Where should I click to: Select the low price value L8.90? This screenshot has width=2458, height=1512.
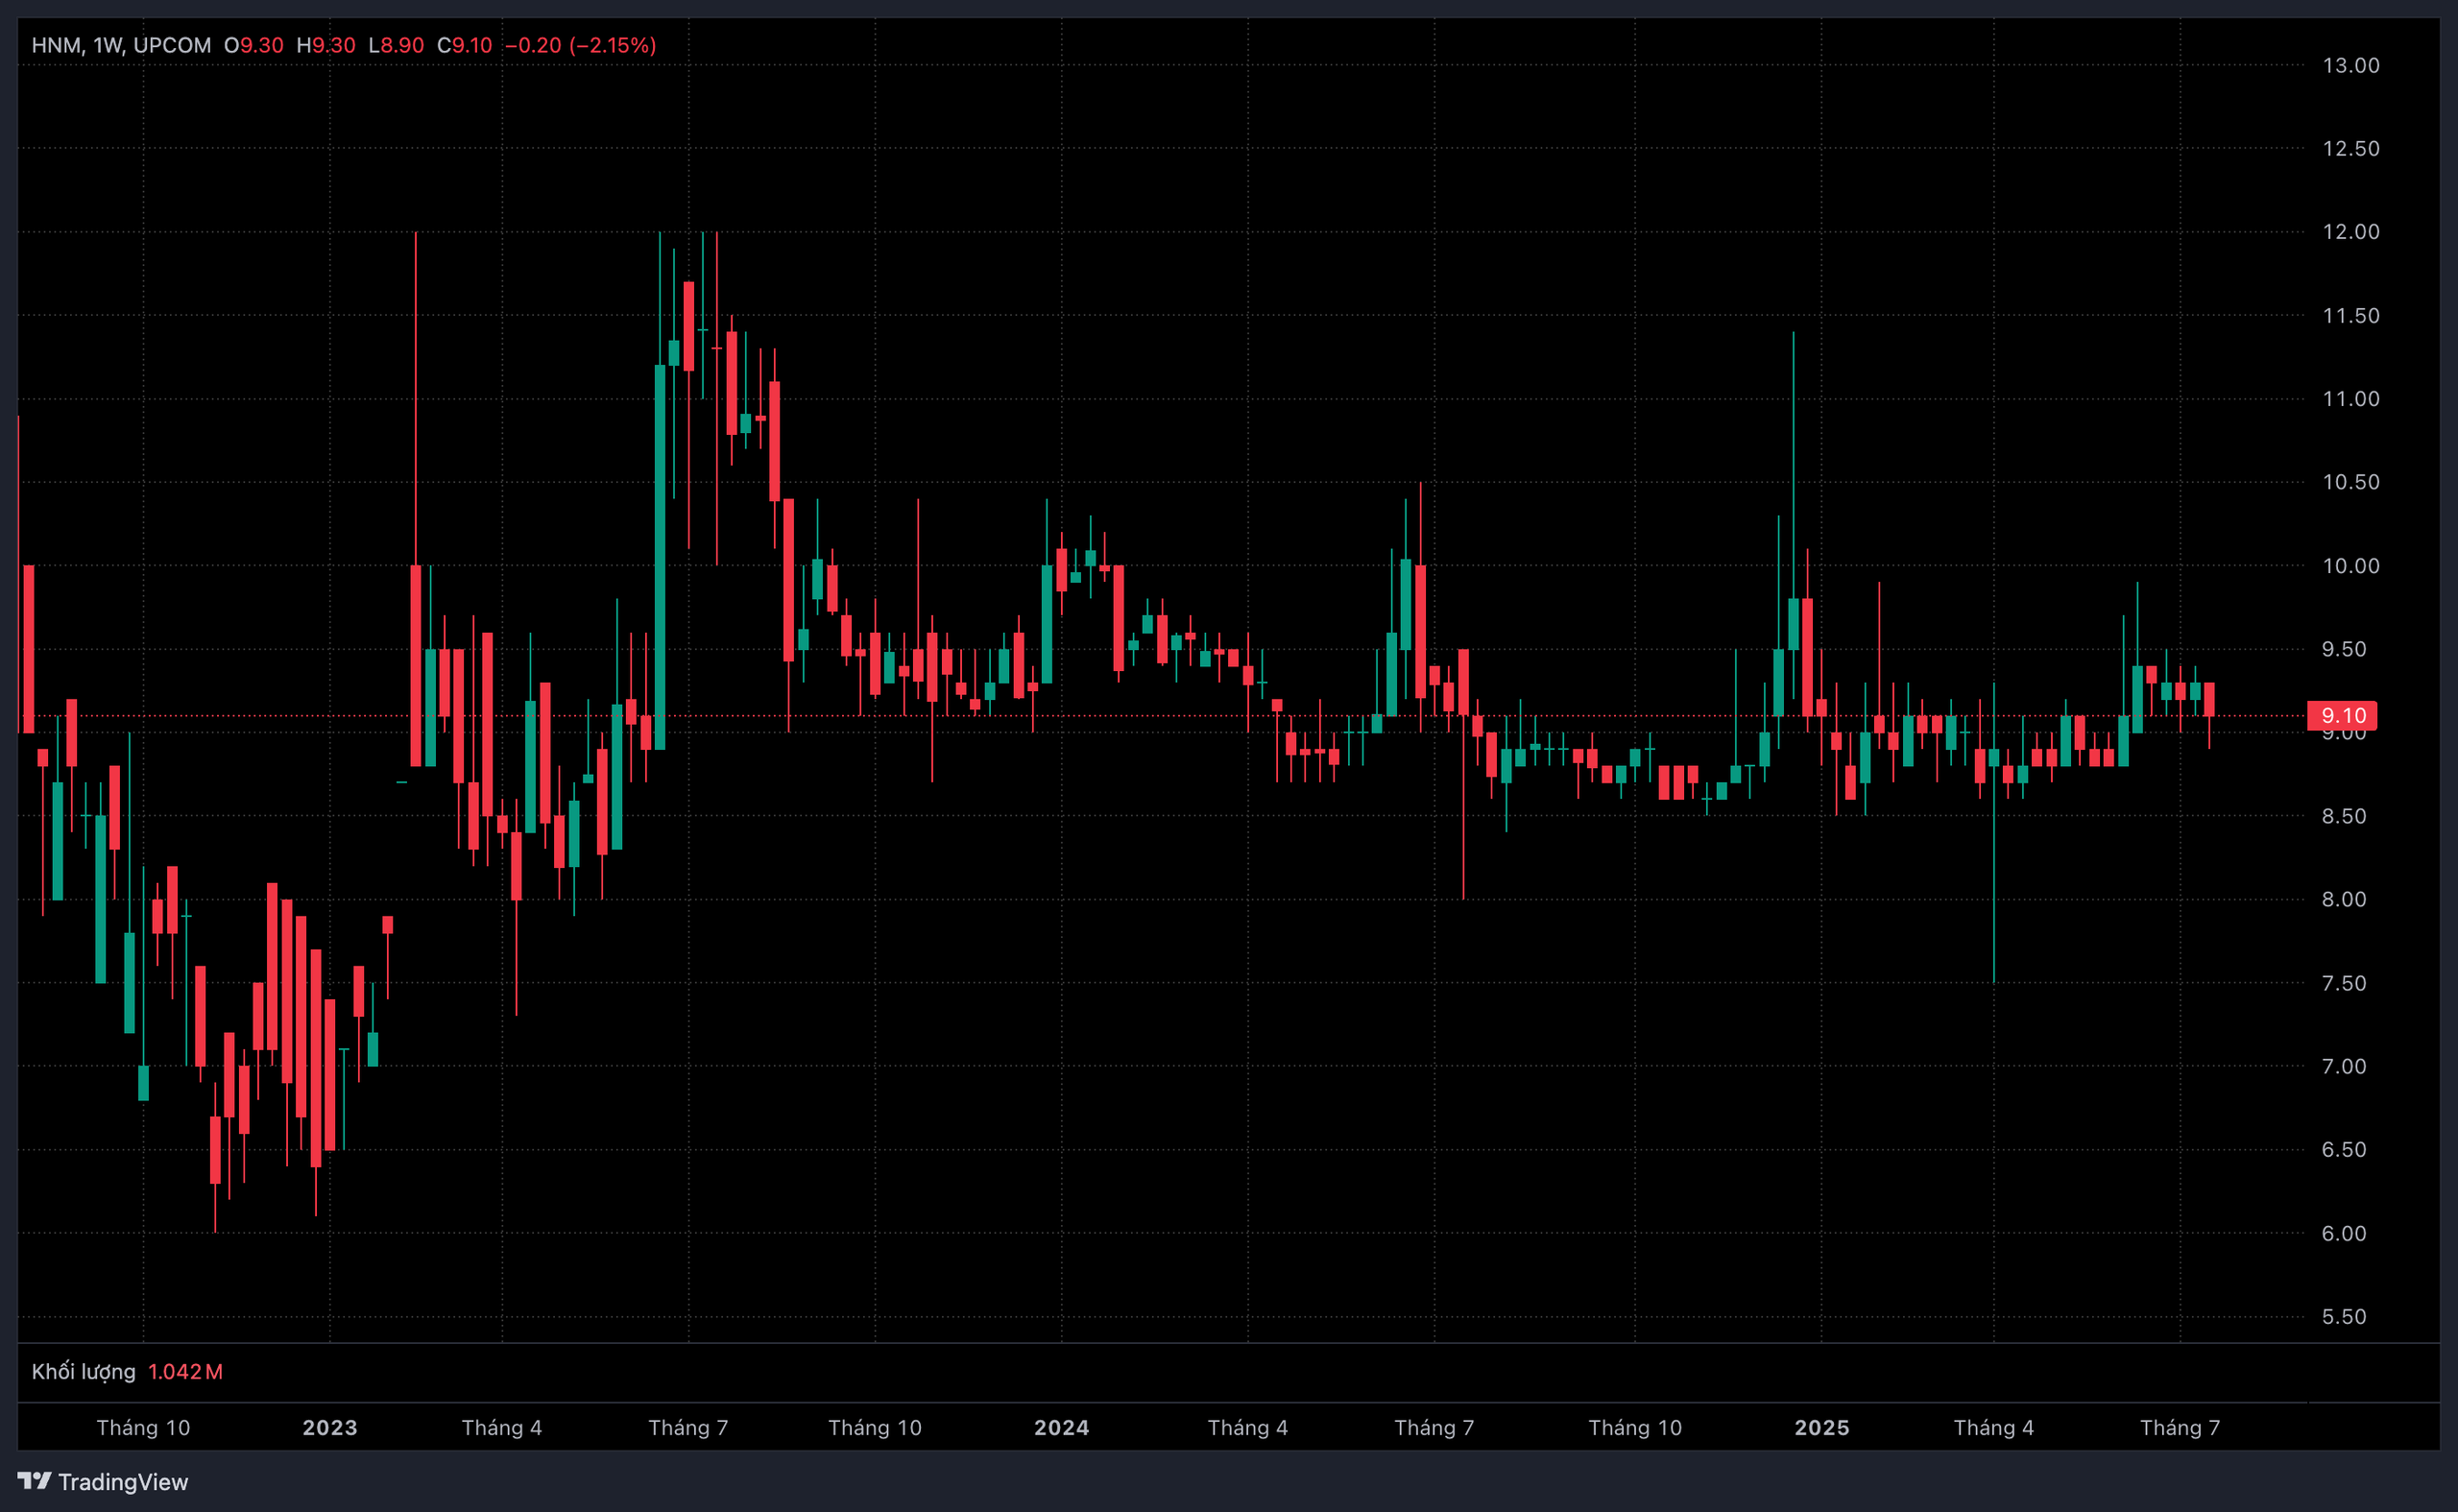[x=396, y=45]
